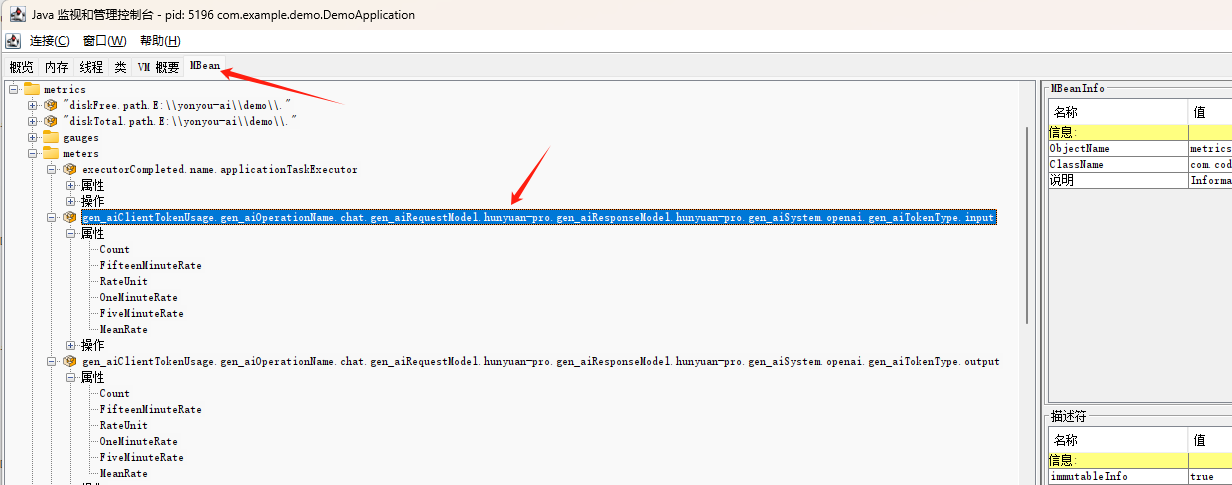The height and width of the screenshot is (485, 1232).
Task: Switch to the 线程 tab
Action: click(92, 67)
